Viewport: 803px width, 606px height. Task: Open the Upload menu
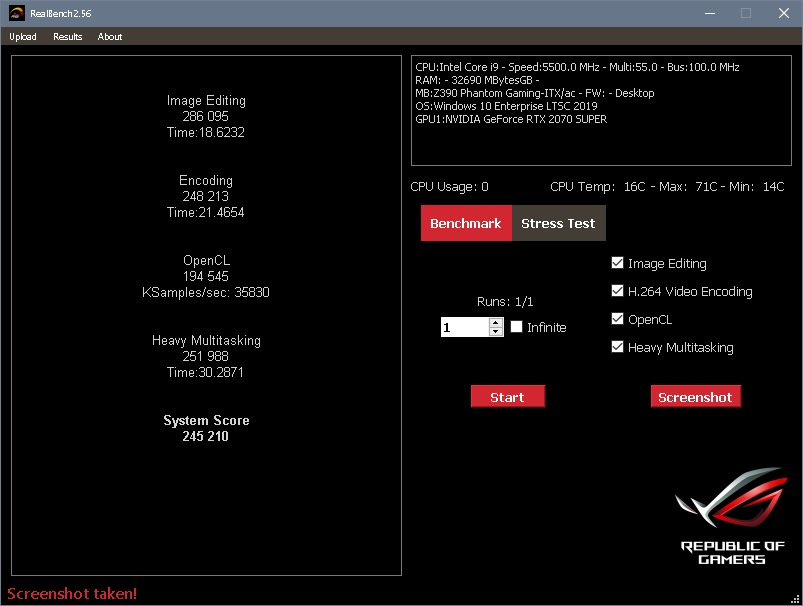click(23, 36)
